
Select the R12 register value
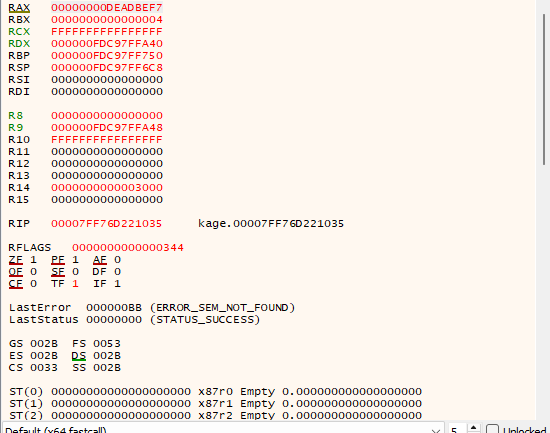click(107, 164)
